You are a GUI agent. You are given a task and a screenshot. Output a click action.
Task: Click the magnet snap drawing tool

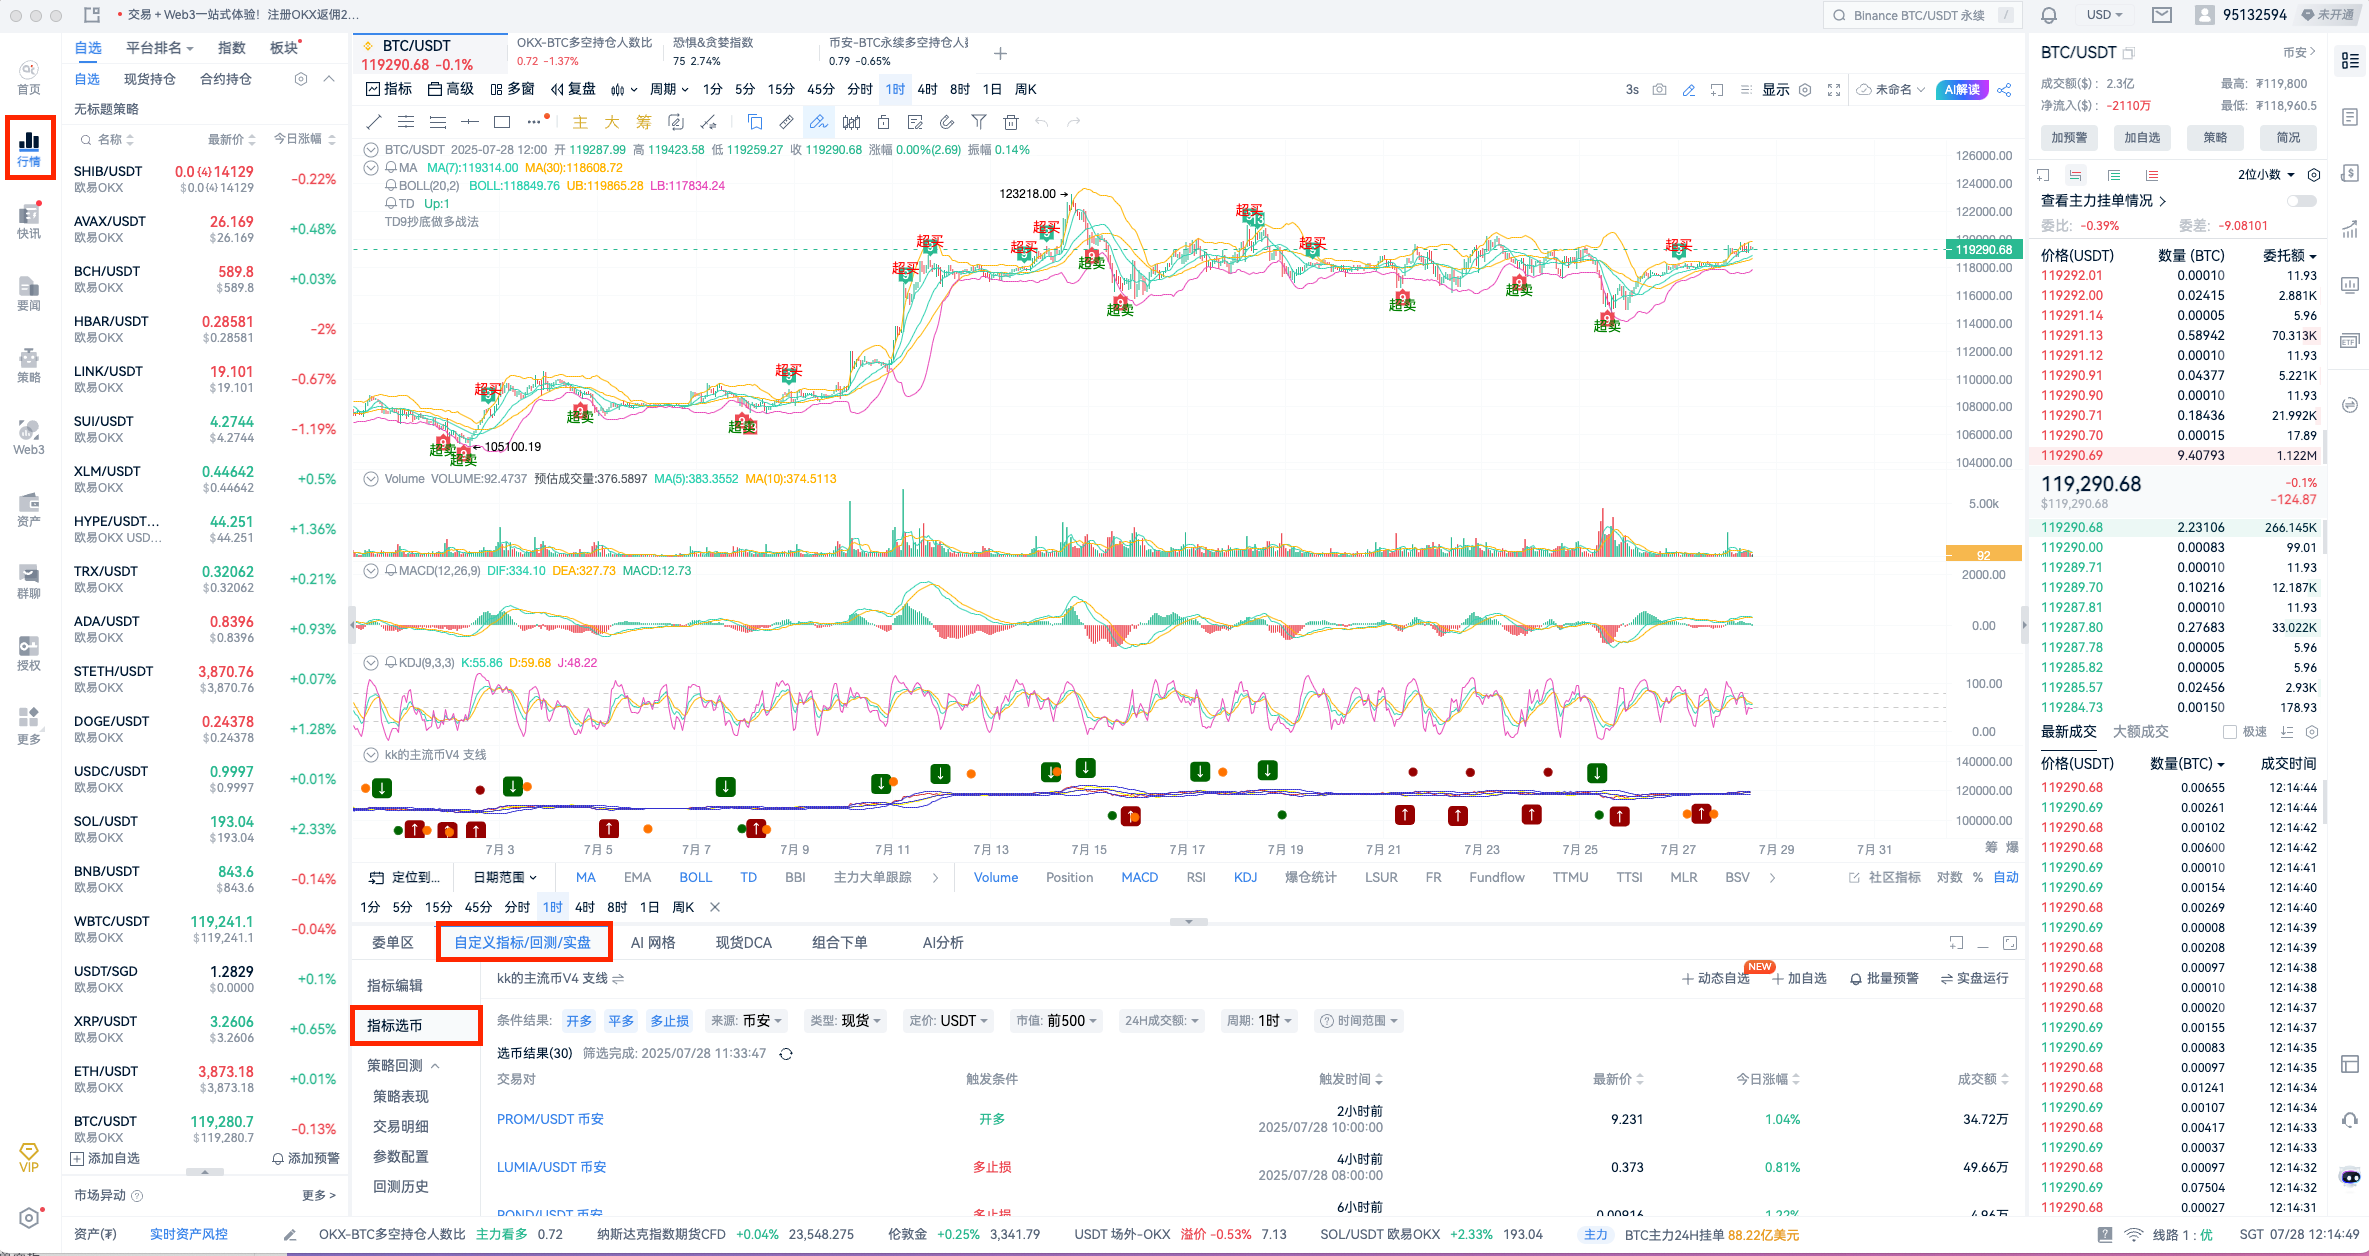pyautogui.click(x=947, y=122)
